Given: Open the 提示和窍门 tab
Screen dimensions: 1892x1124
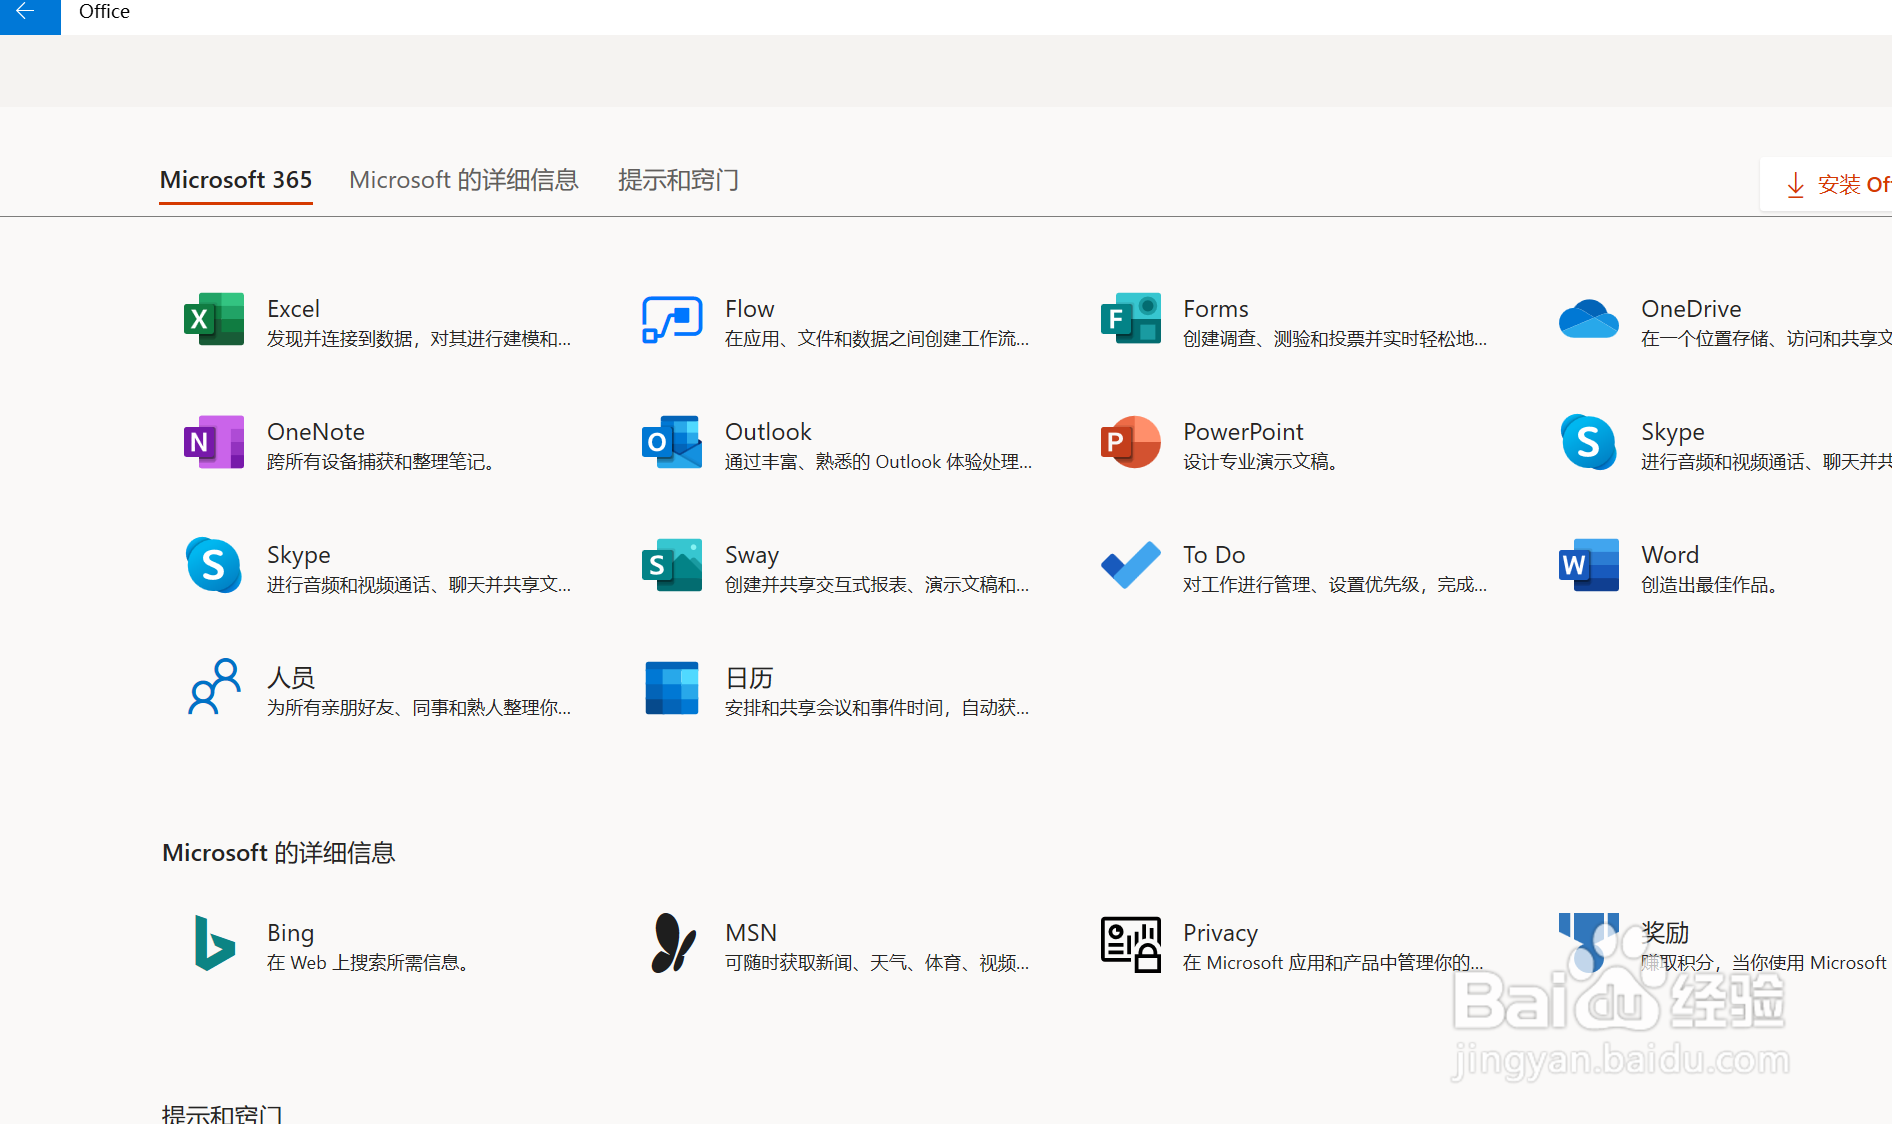Looking at the screenshot, I should [x=678, y=180].
